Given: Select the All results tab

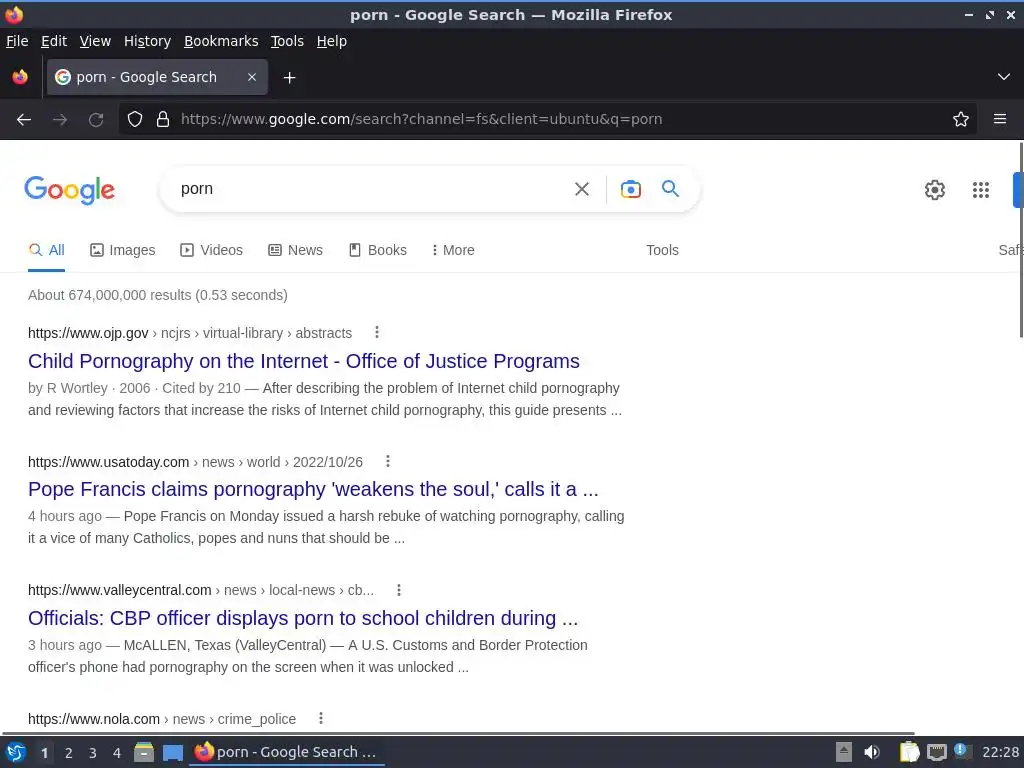Looking at the screenshot, I should pos(46,250).
